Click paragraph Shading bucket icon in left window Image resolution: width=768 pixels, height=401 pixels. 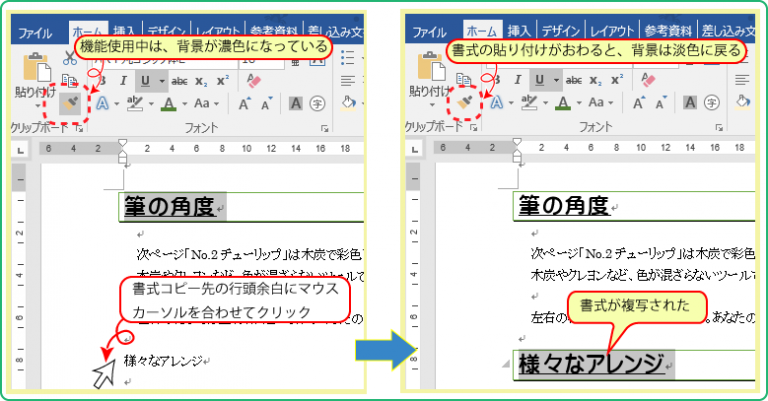pos(348,103)
